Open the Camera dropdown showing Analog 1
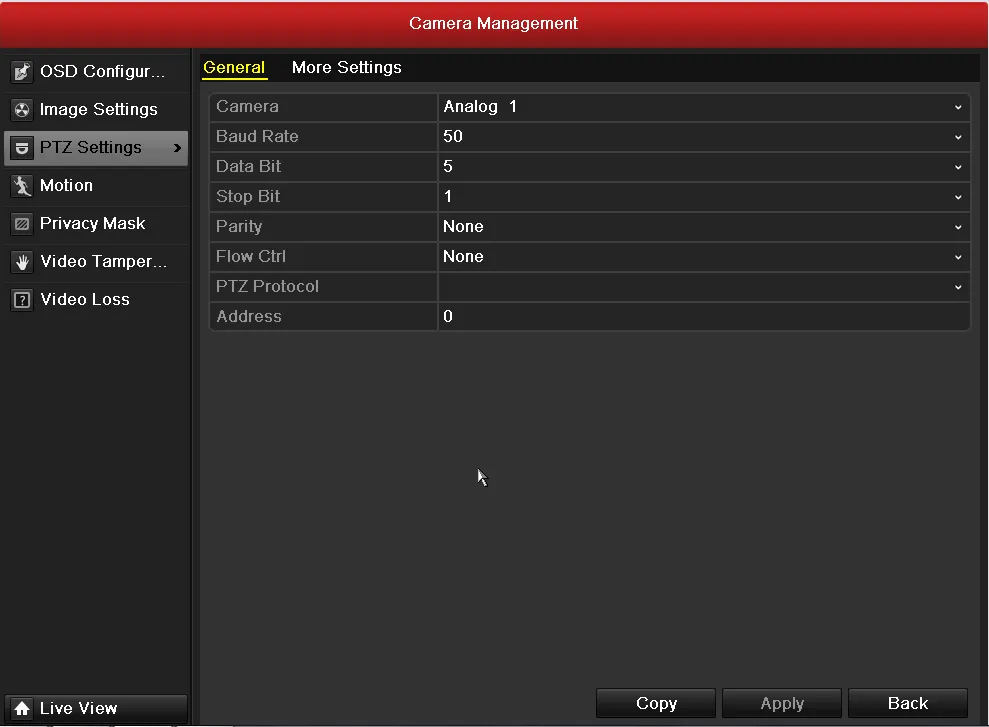Screen dimensions: 989x727 click(x=703, y=107)
